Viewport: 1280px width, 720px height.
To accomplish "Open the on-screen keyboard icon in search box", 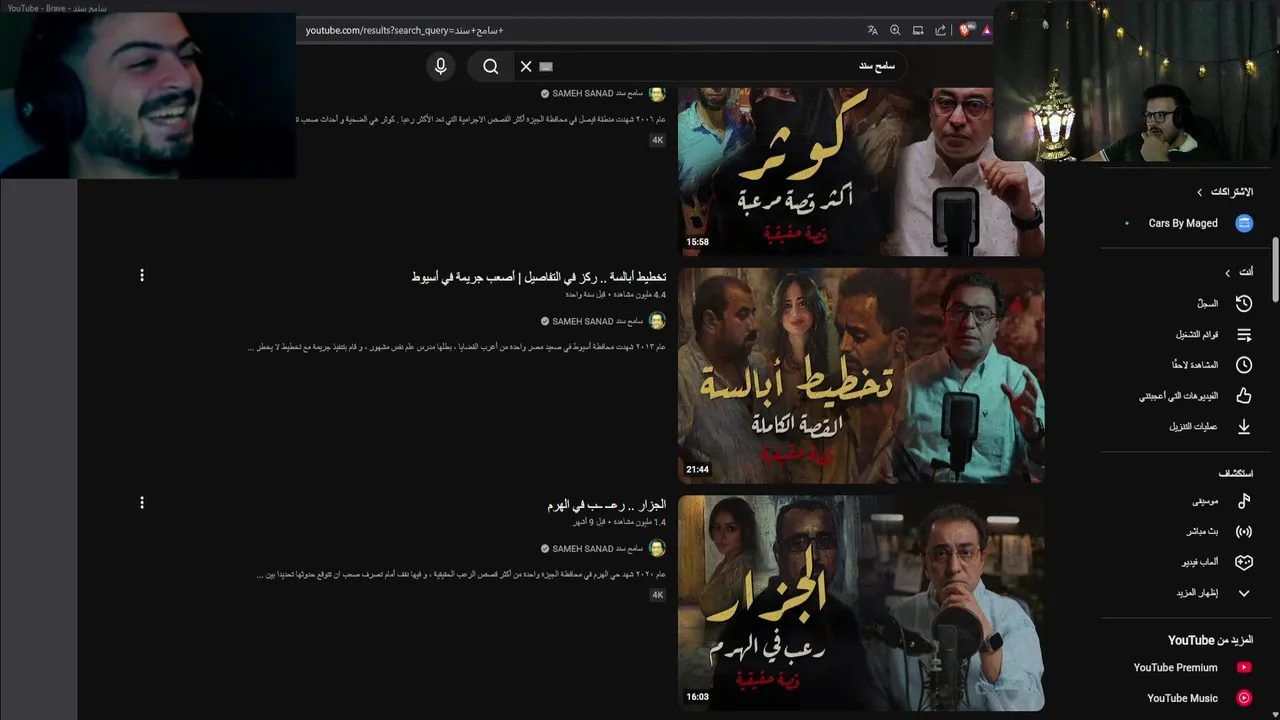I will [x=546, y=66].
